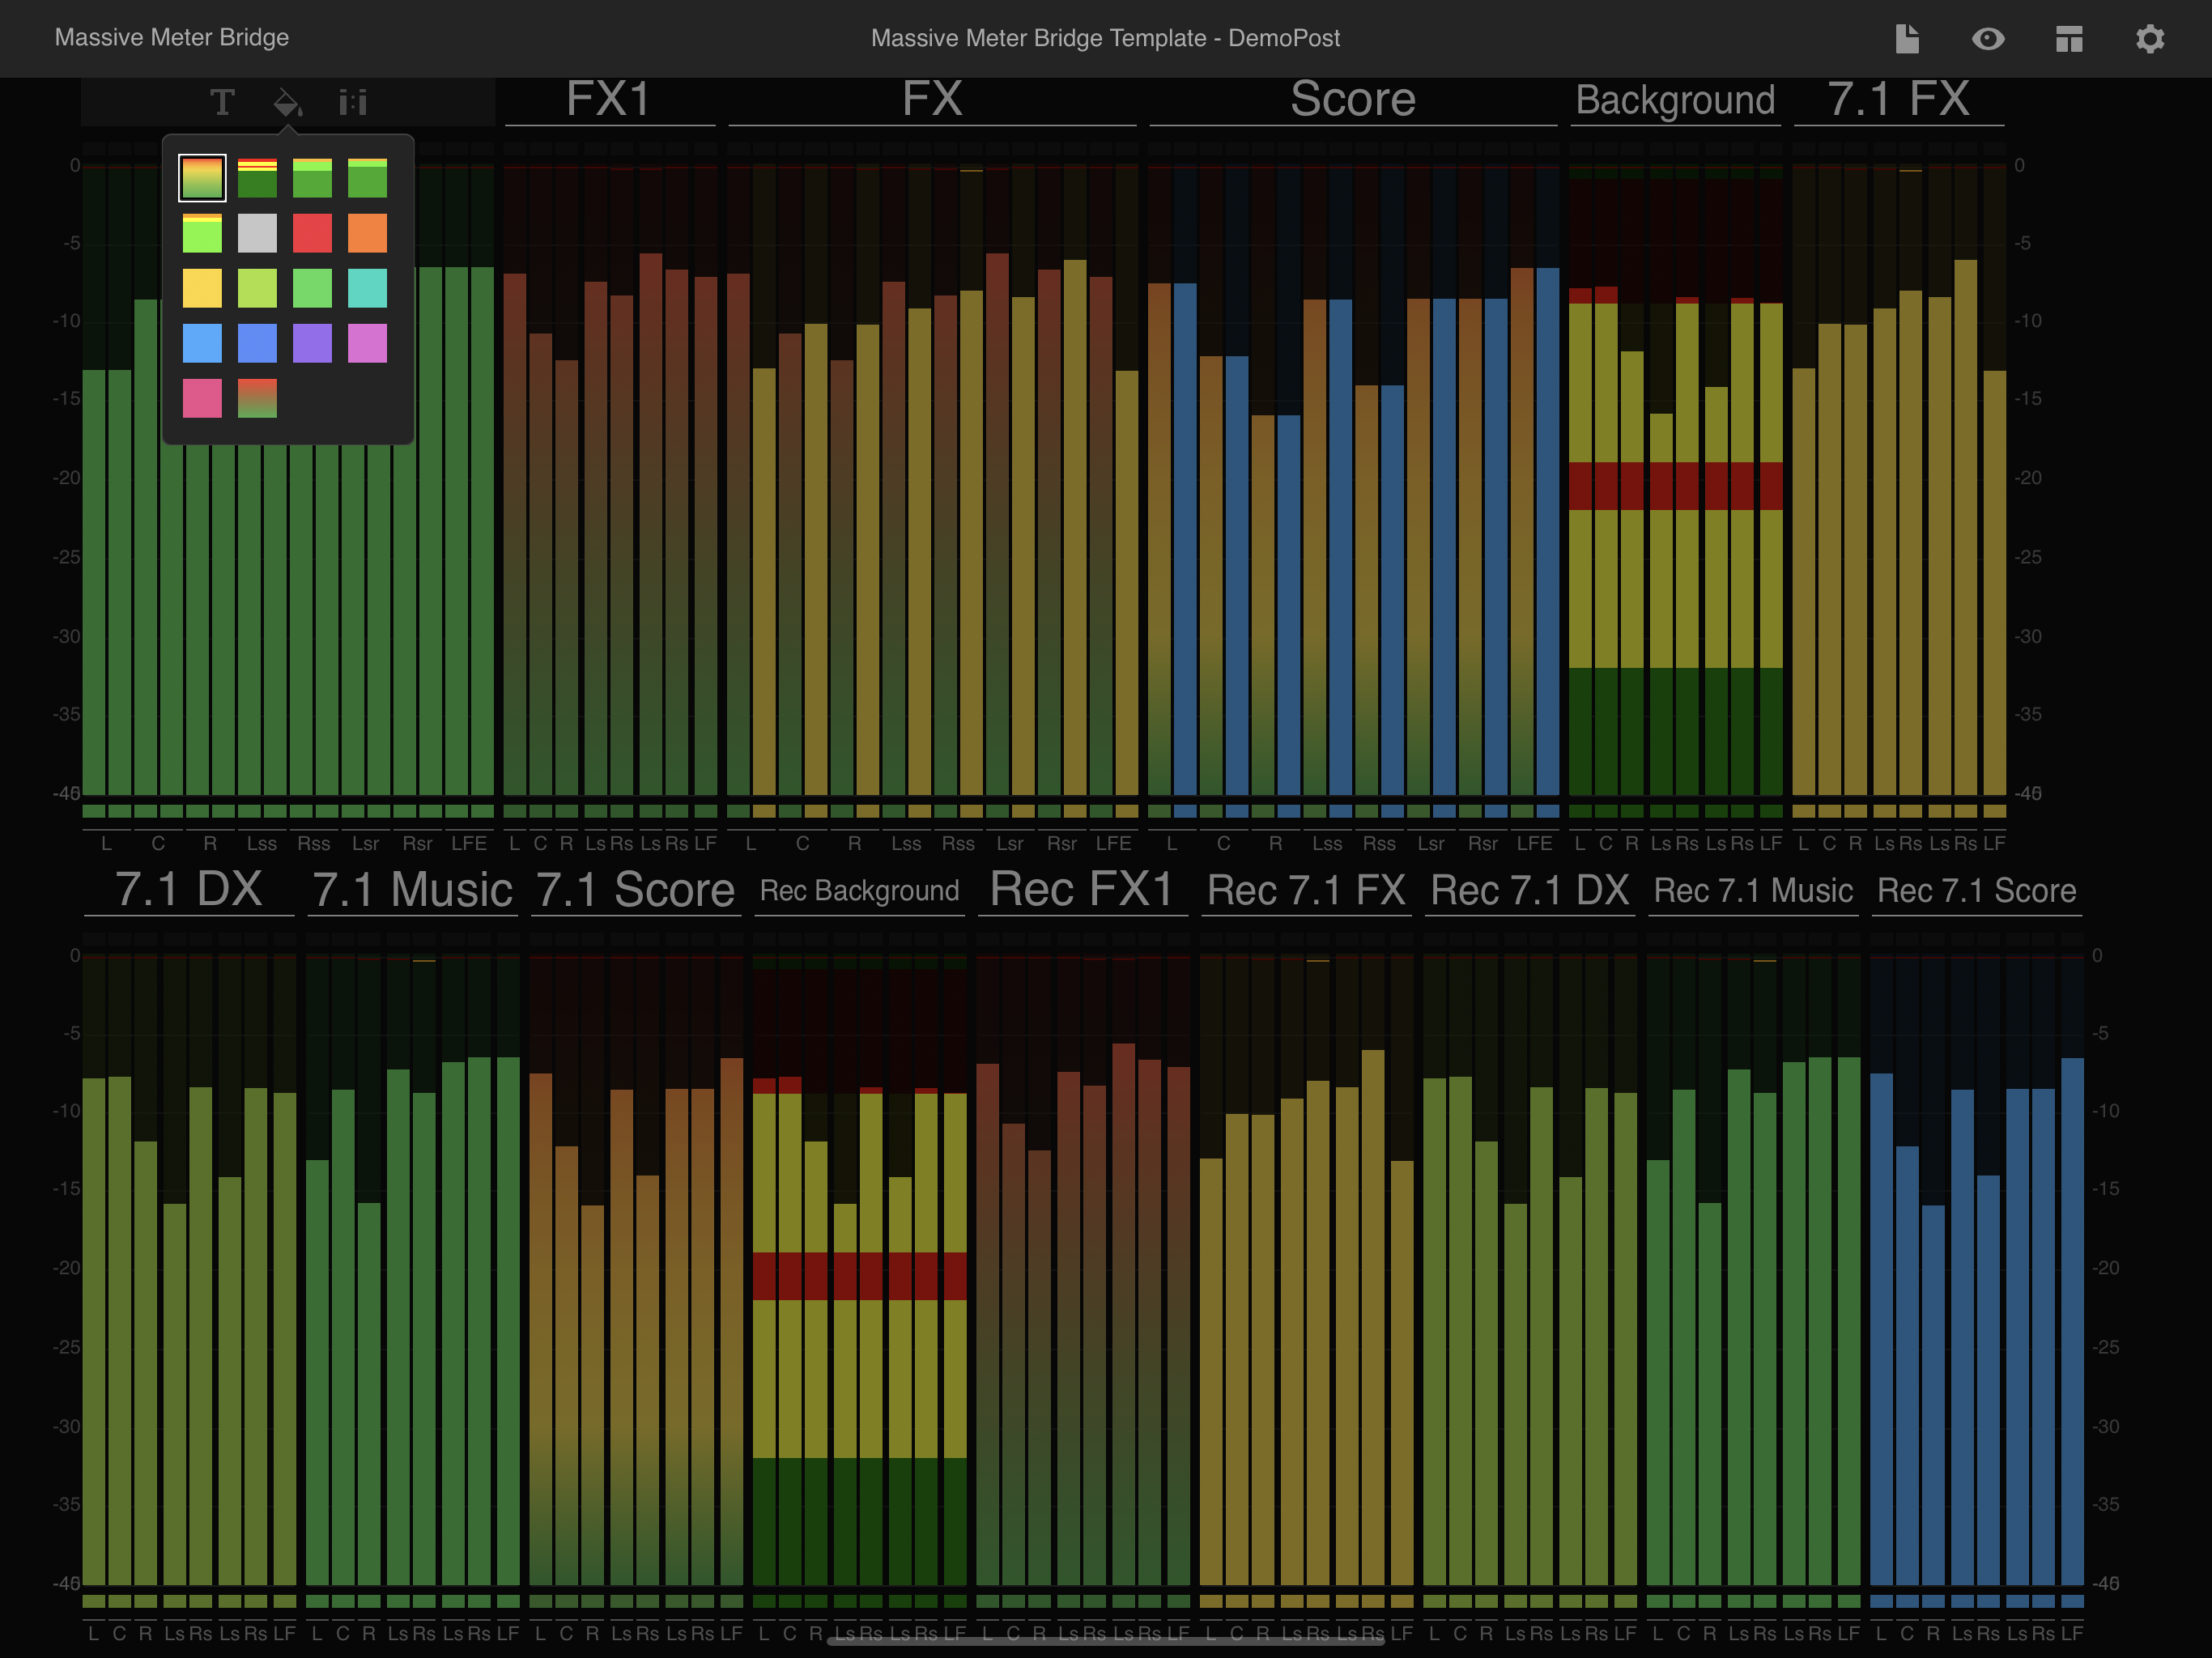Screen dimensions: 2212x1658
Task: Select the Rec FX1 group title
Action: point(1082,889)
